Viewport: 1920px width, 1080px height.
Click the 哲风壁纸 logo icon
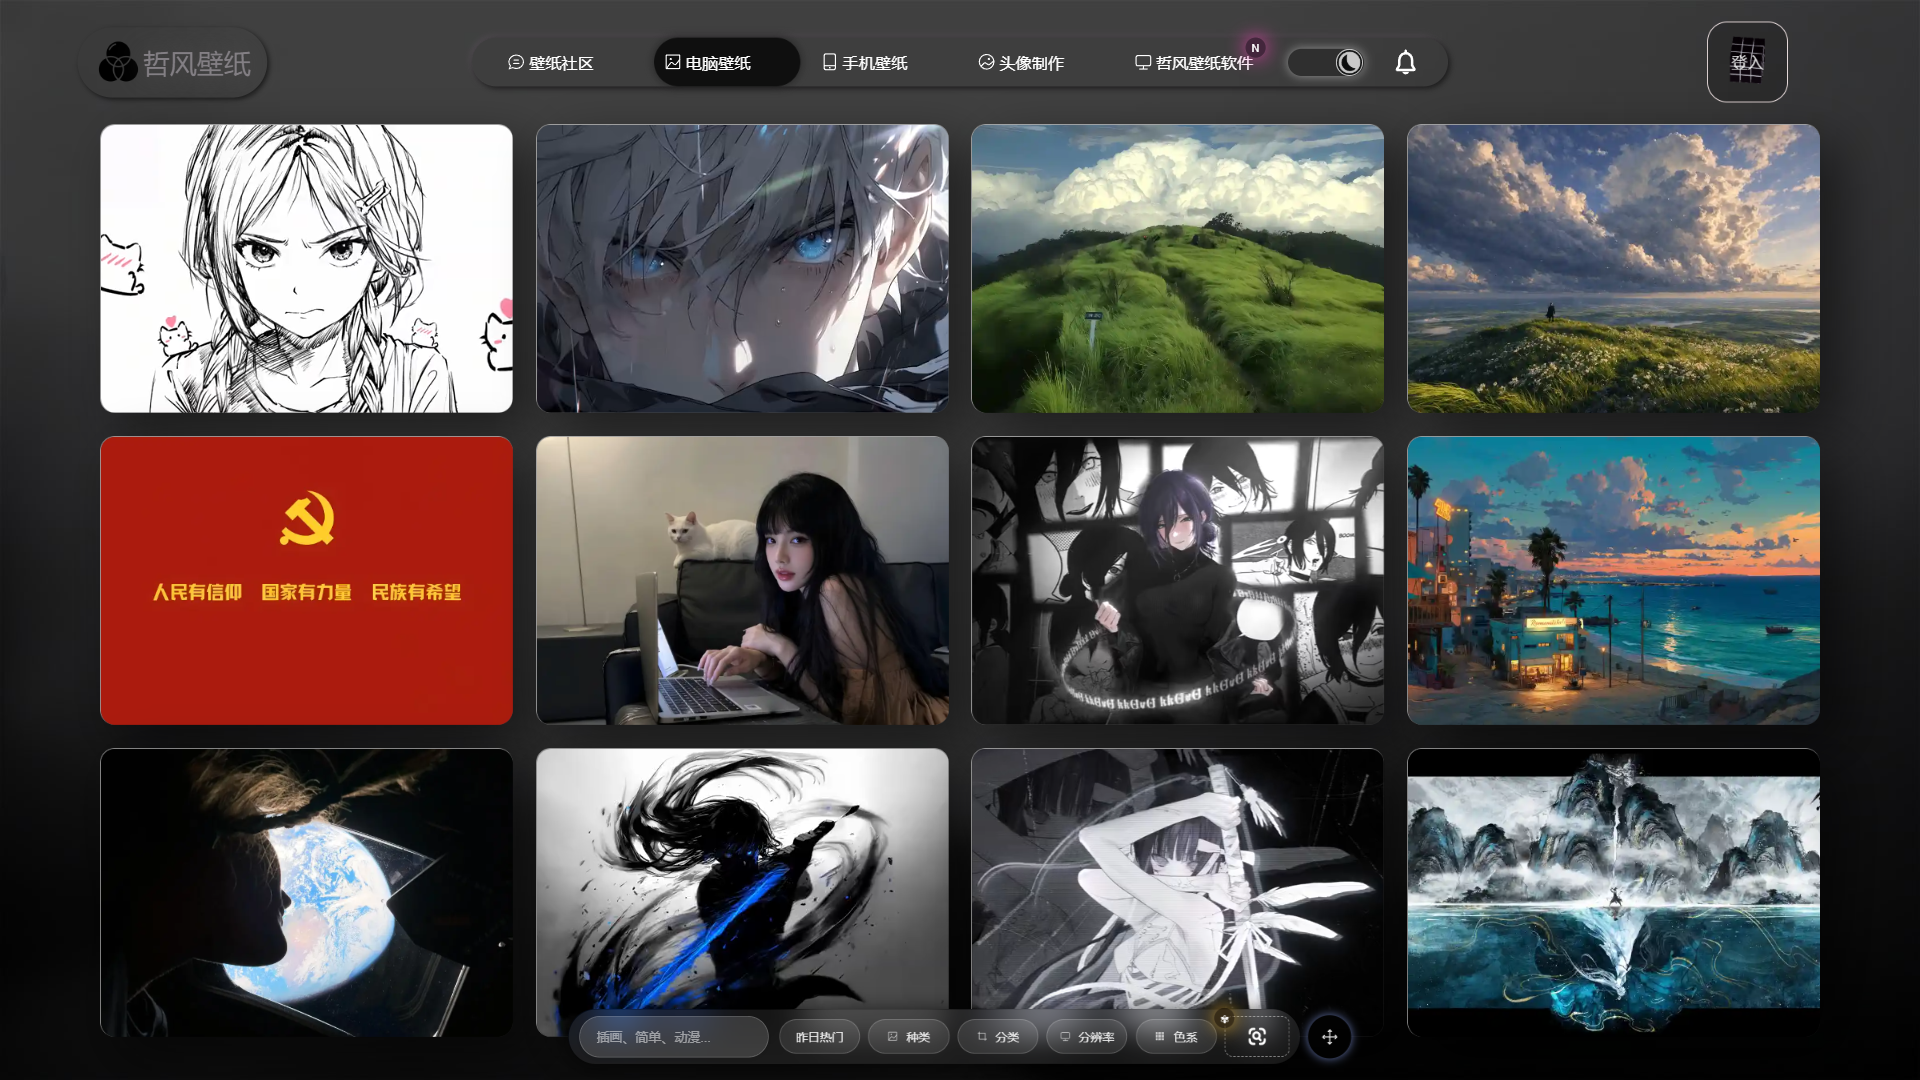coord(118,62)
